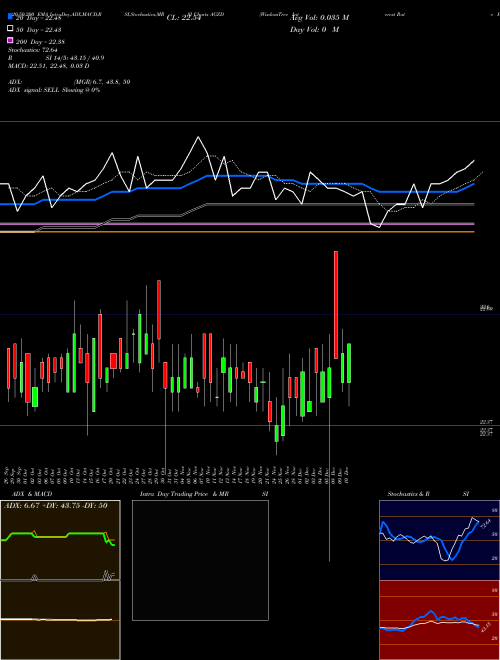Click the '(MGR) 6.7, 43.8, 50' ADX values
500x660 pixels.
tap(101, 82)
